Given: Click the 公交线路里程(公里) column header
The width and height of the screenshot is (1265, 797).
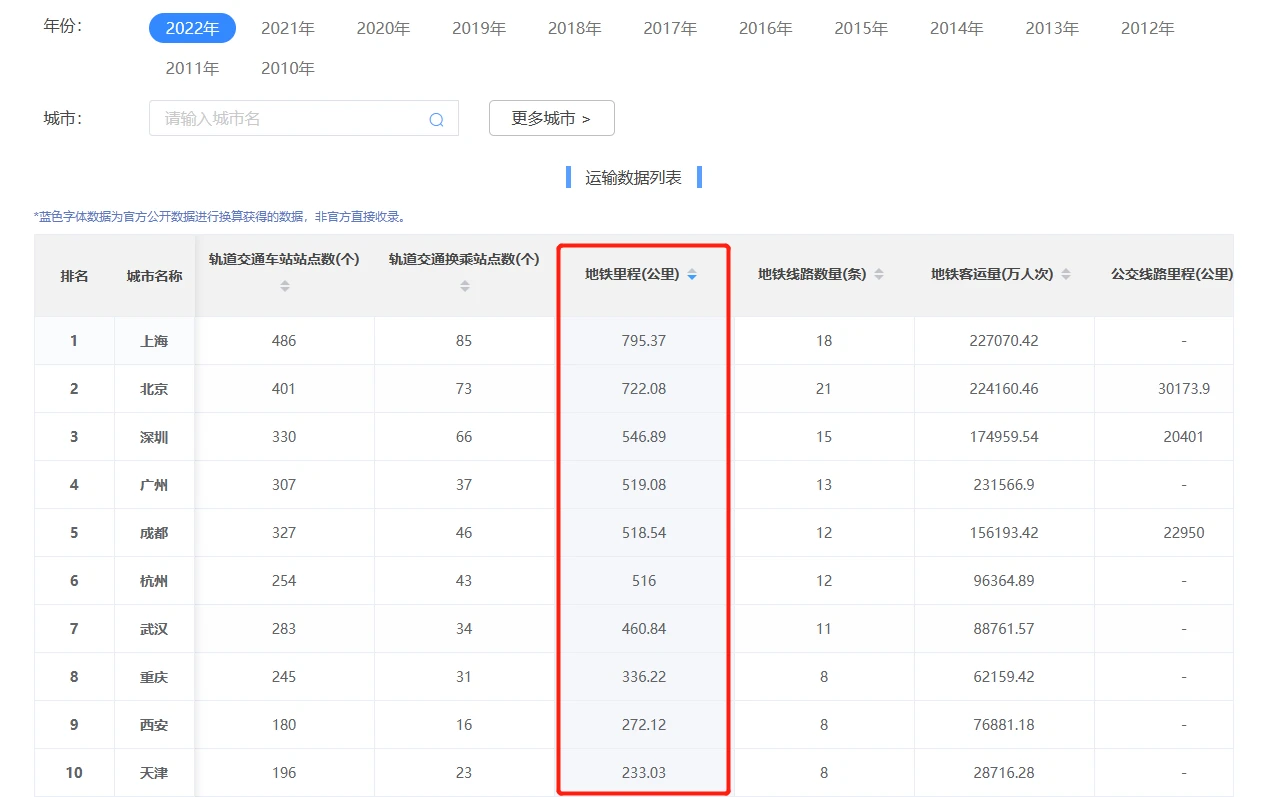Looking at the screenshot, I should coord(1172,275).
